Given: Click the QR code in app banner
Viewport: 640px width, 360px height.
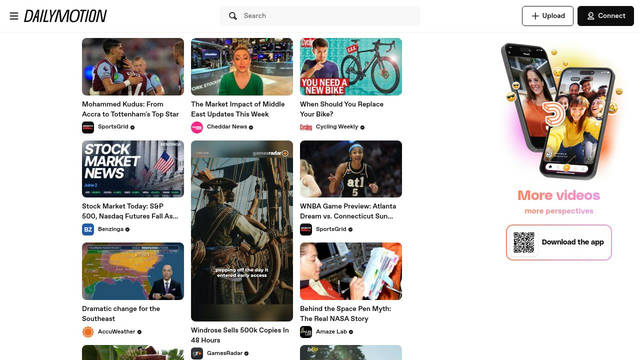Looking at the screenshot, I should point(524,242).
